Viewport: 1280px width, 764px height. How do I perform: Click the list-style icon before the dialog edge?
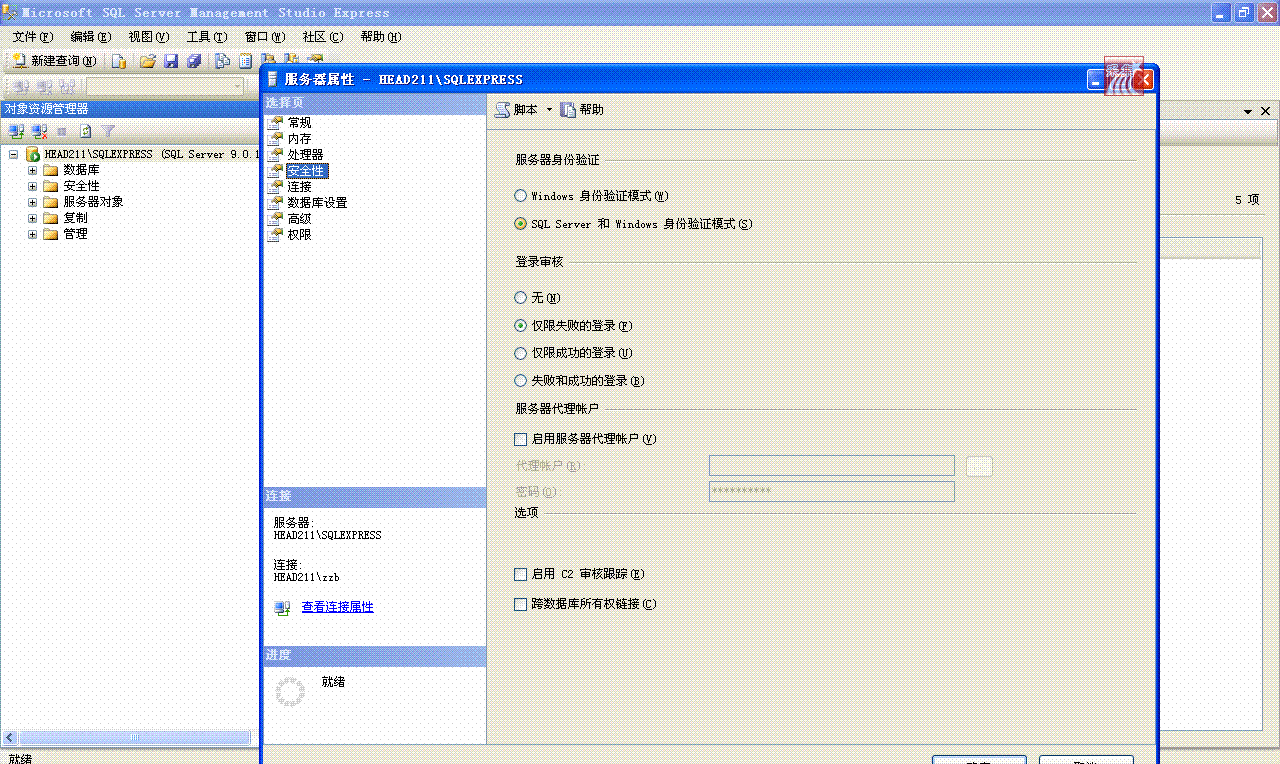click(x=246, y=61)
